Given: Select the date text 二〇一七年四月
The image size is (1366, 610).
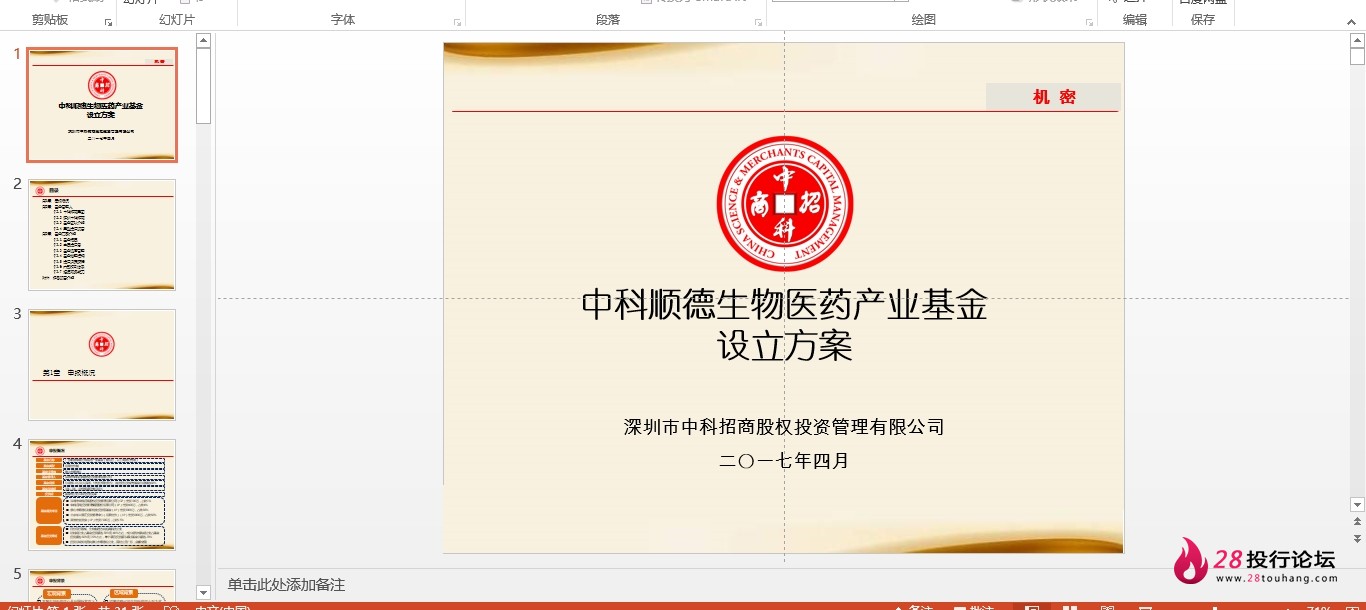Looking at the screenshot, I should [x=784, y=461].
